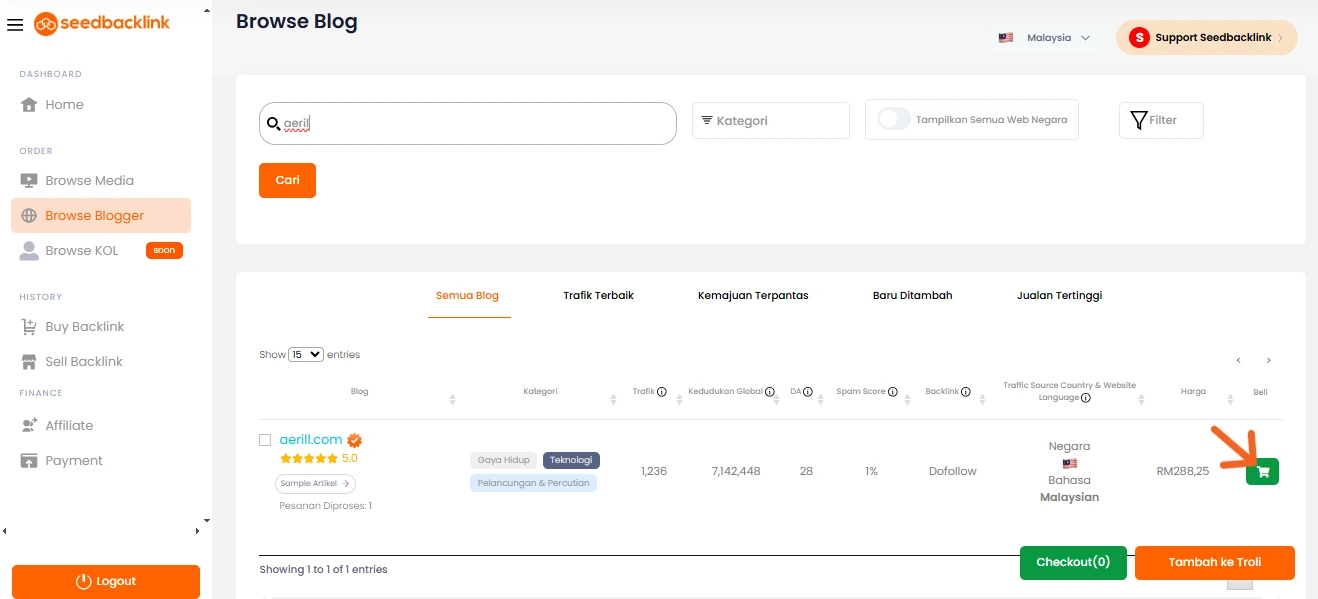1318x599 pixels.
Task: Click the Trafik info icon
Action: coord(662,392)
